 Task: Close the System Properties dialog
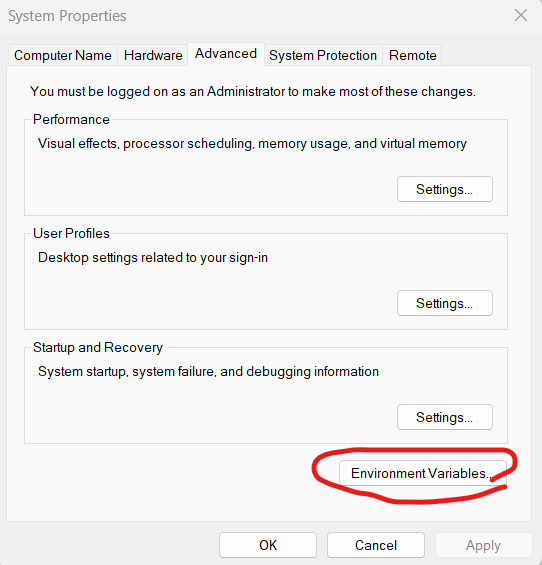click(521, 15)
